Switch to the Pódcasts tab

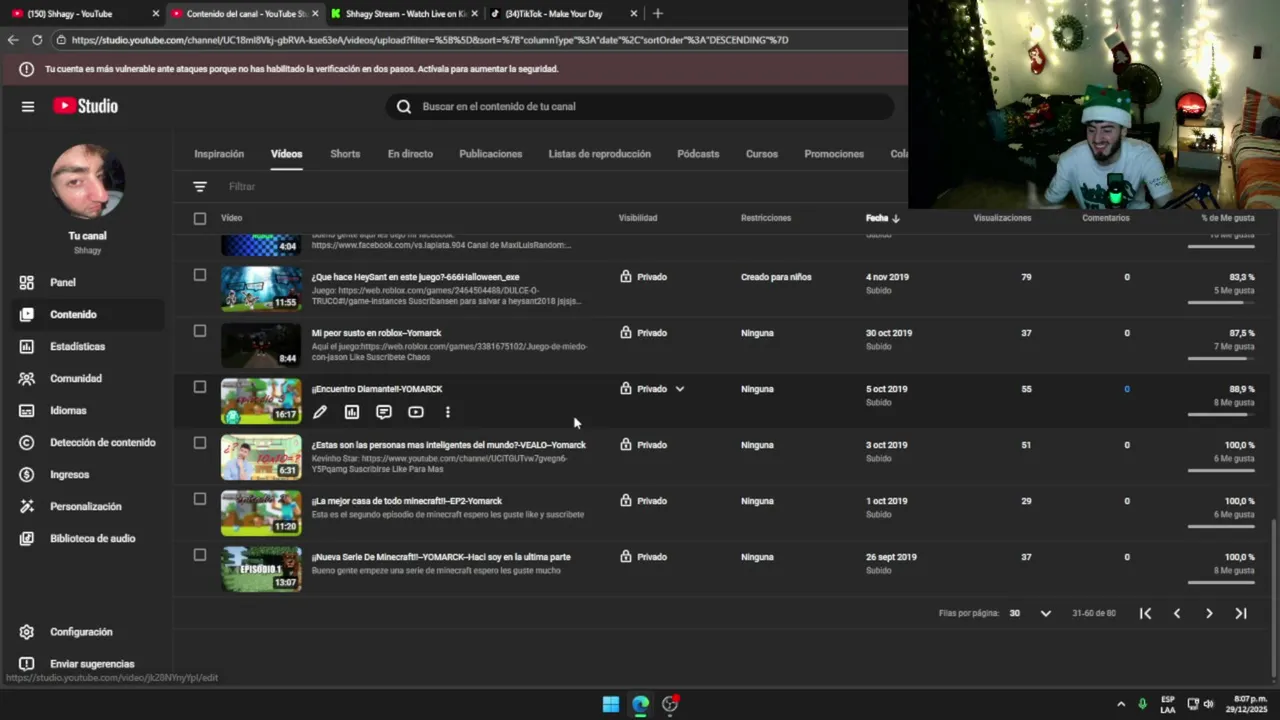(x=698, y=154)
